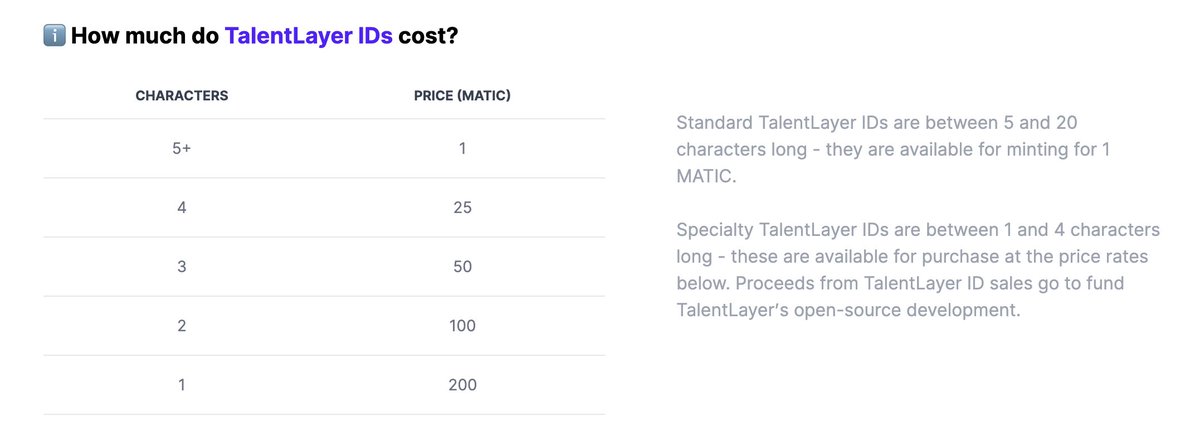Click the price value 25
The height and width of the screenshot is (435, 1200).
pos(462,208)
